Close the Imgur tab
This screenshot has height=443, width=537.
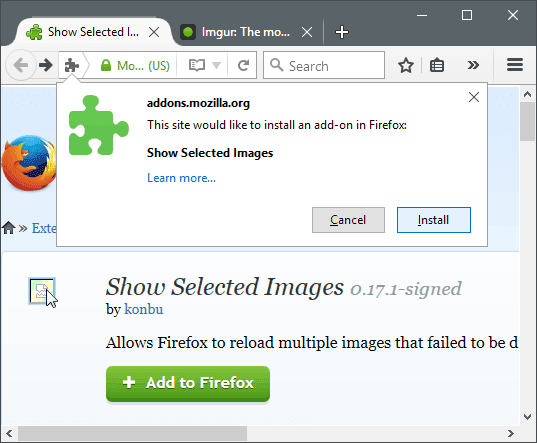pyautogui.click(x=307, y=32)
